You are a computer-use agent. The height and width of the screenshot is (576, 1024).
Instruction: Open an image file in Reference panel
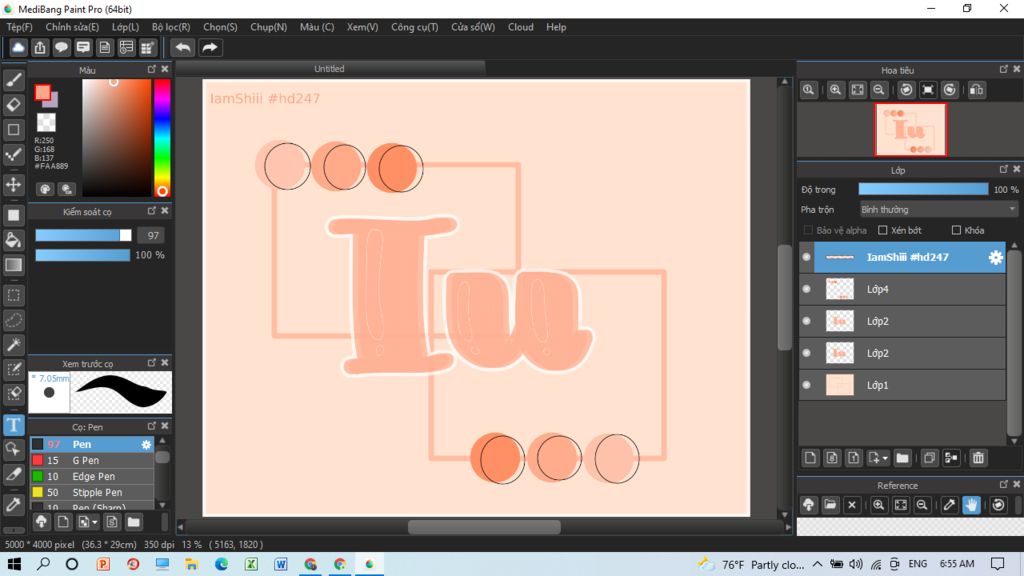pyautogui.click(x=830, y=505)
